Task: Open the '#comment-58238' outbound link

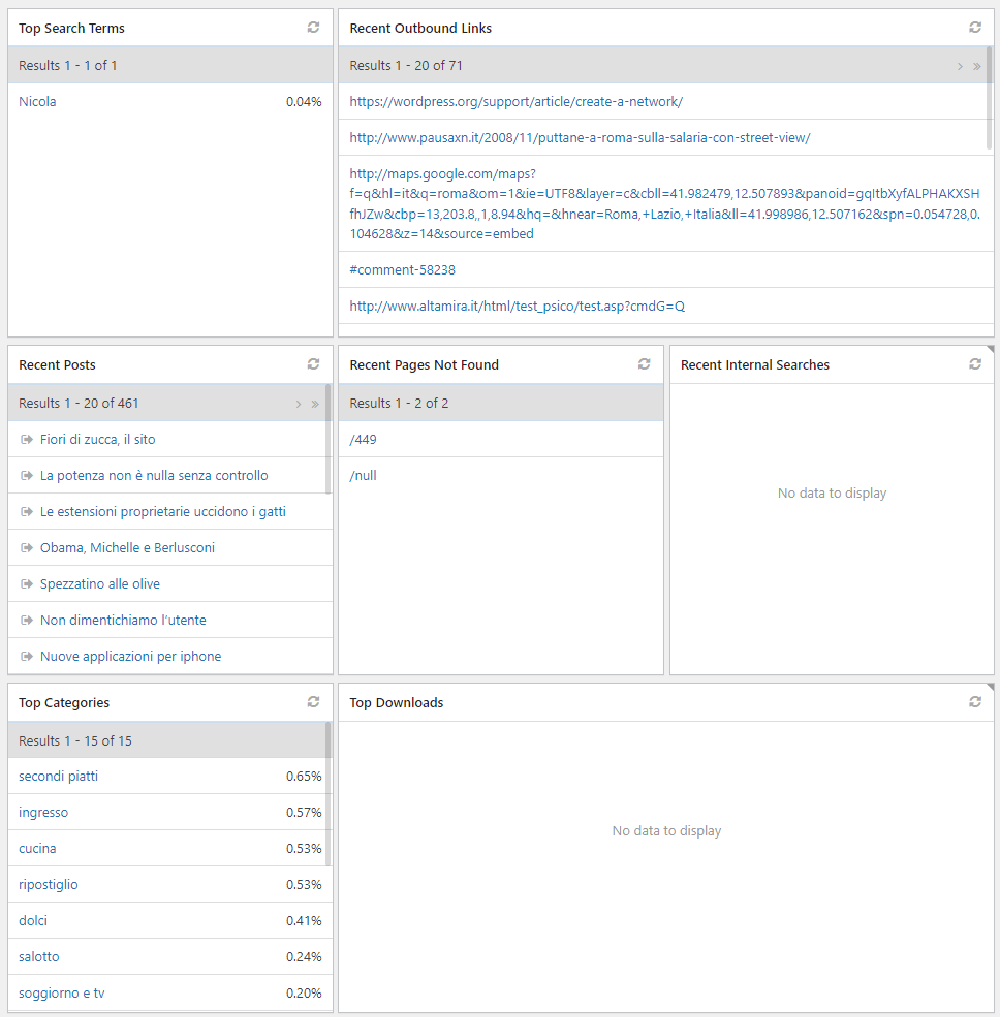Action: click(x=402, y=269)
